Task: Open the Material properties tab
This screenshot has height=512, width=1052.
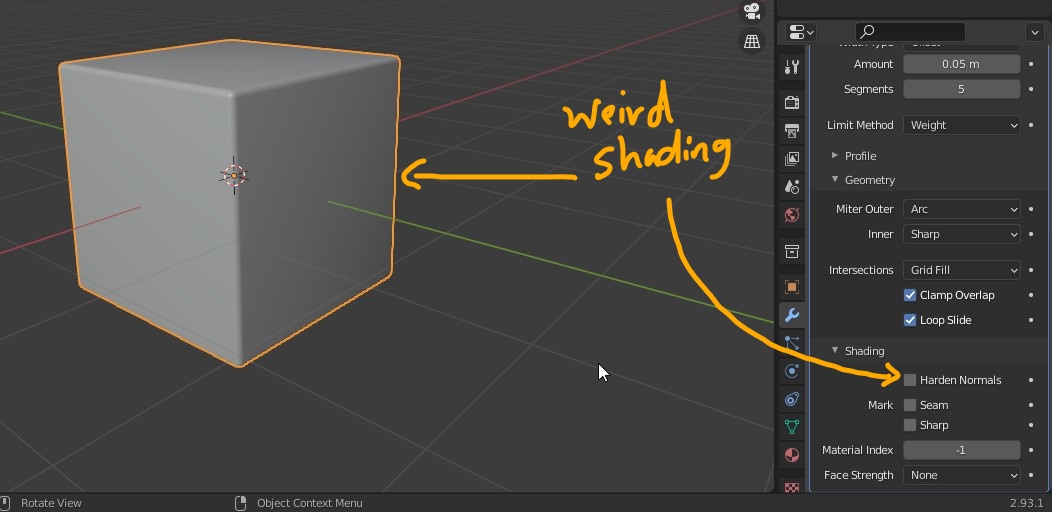Action: pos(792,455)
